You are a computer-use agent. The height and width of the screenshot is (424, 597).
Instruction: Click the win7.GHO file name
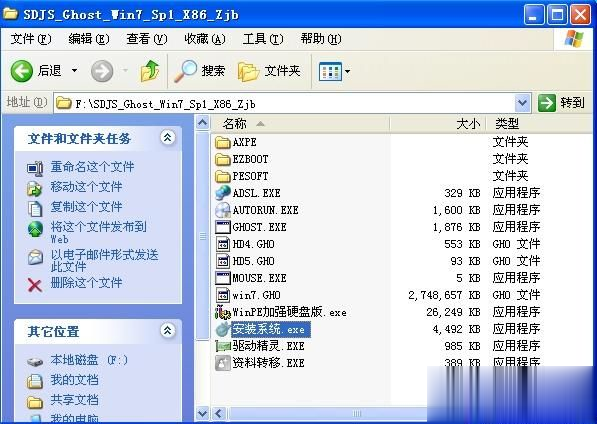[x=256, y=295]
